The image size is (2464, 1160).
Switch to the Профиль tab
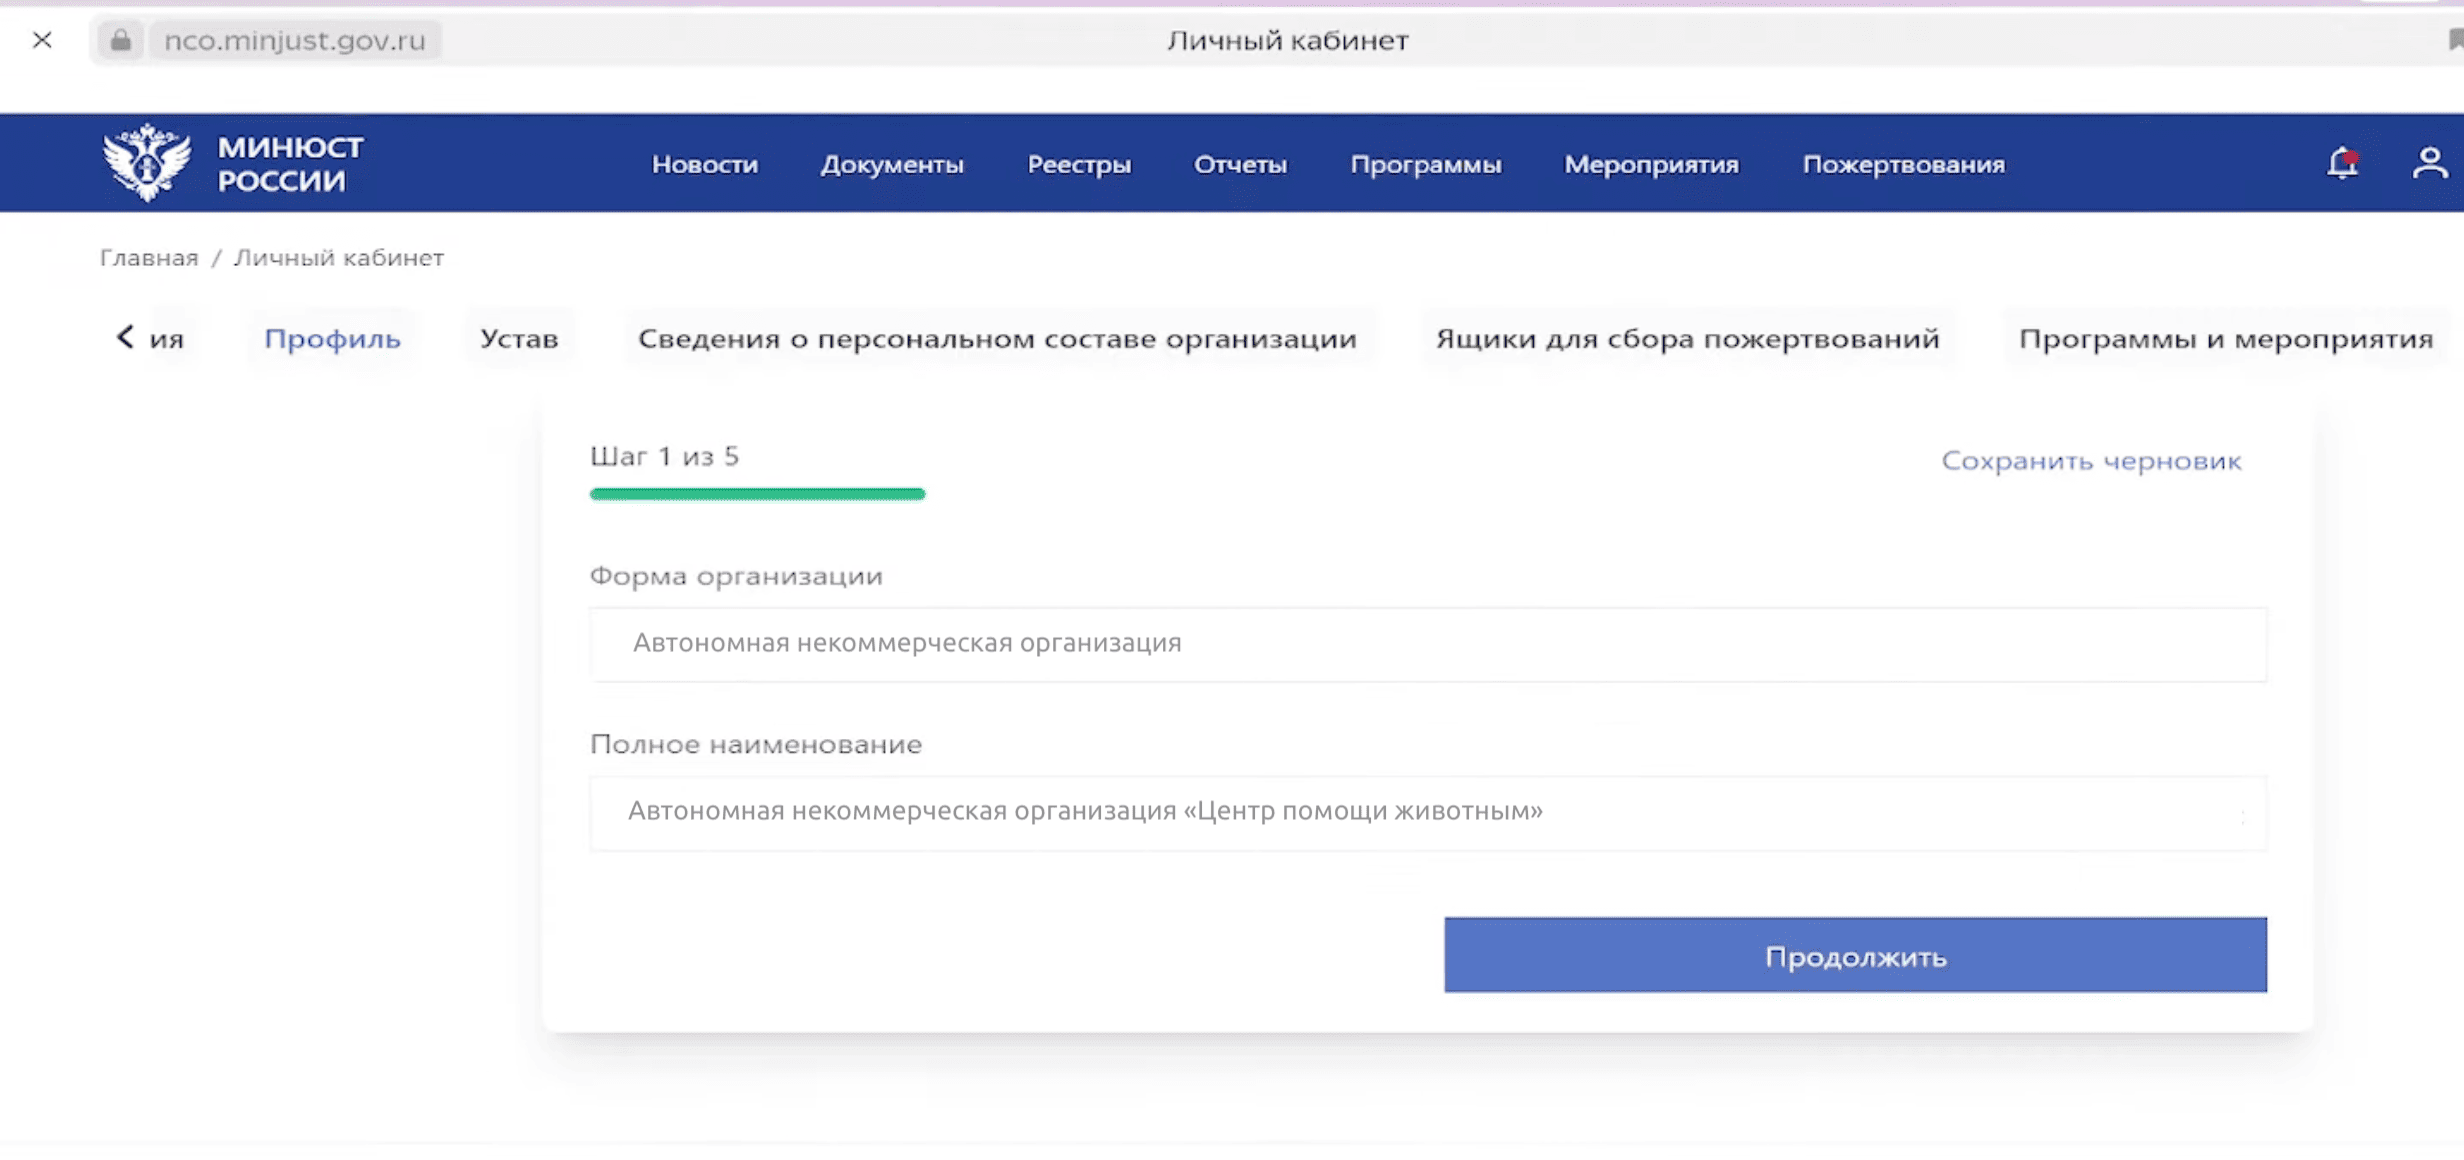coord(332,338)
